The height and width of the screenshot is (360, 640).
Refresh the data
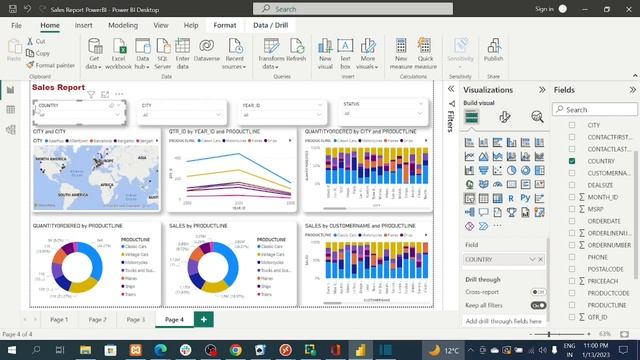point(296,50)
